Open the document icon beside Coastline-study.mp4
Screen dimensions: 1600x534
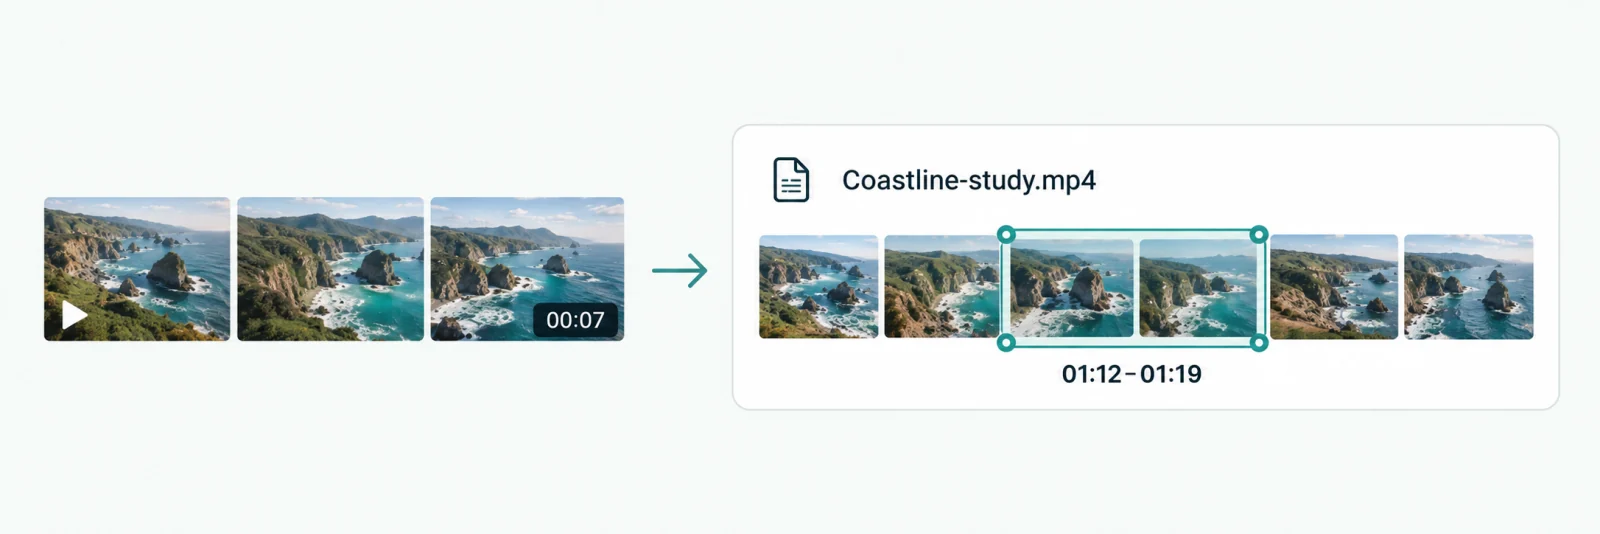(791, 180)
